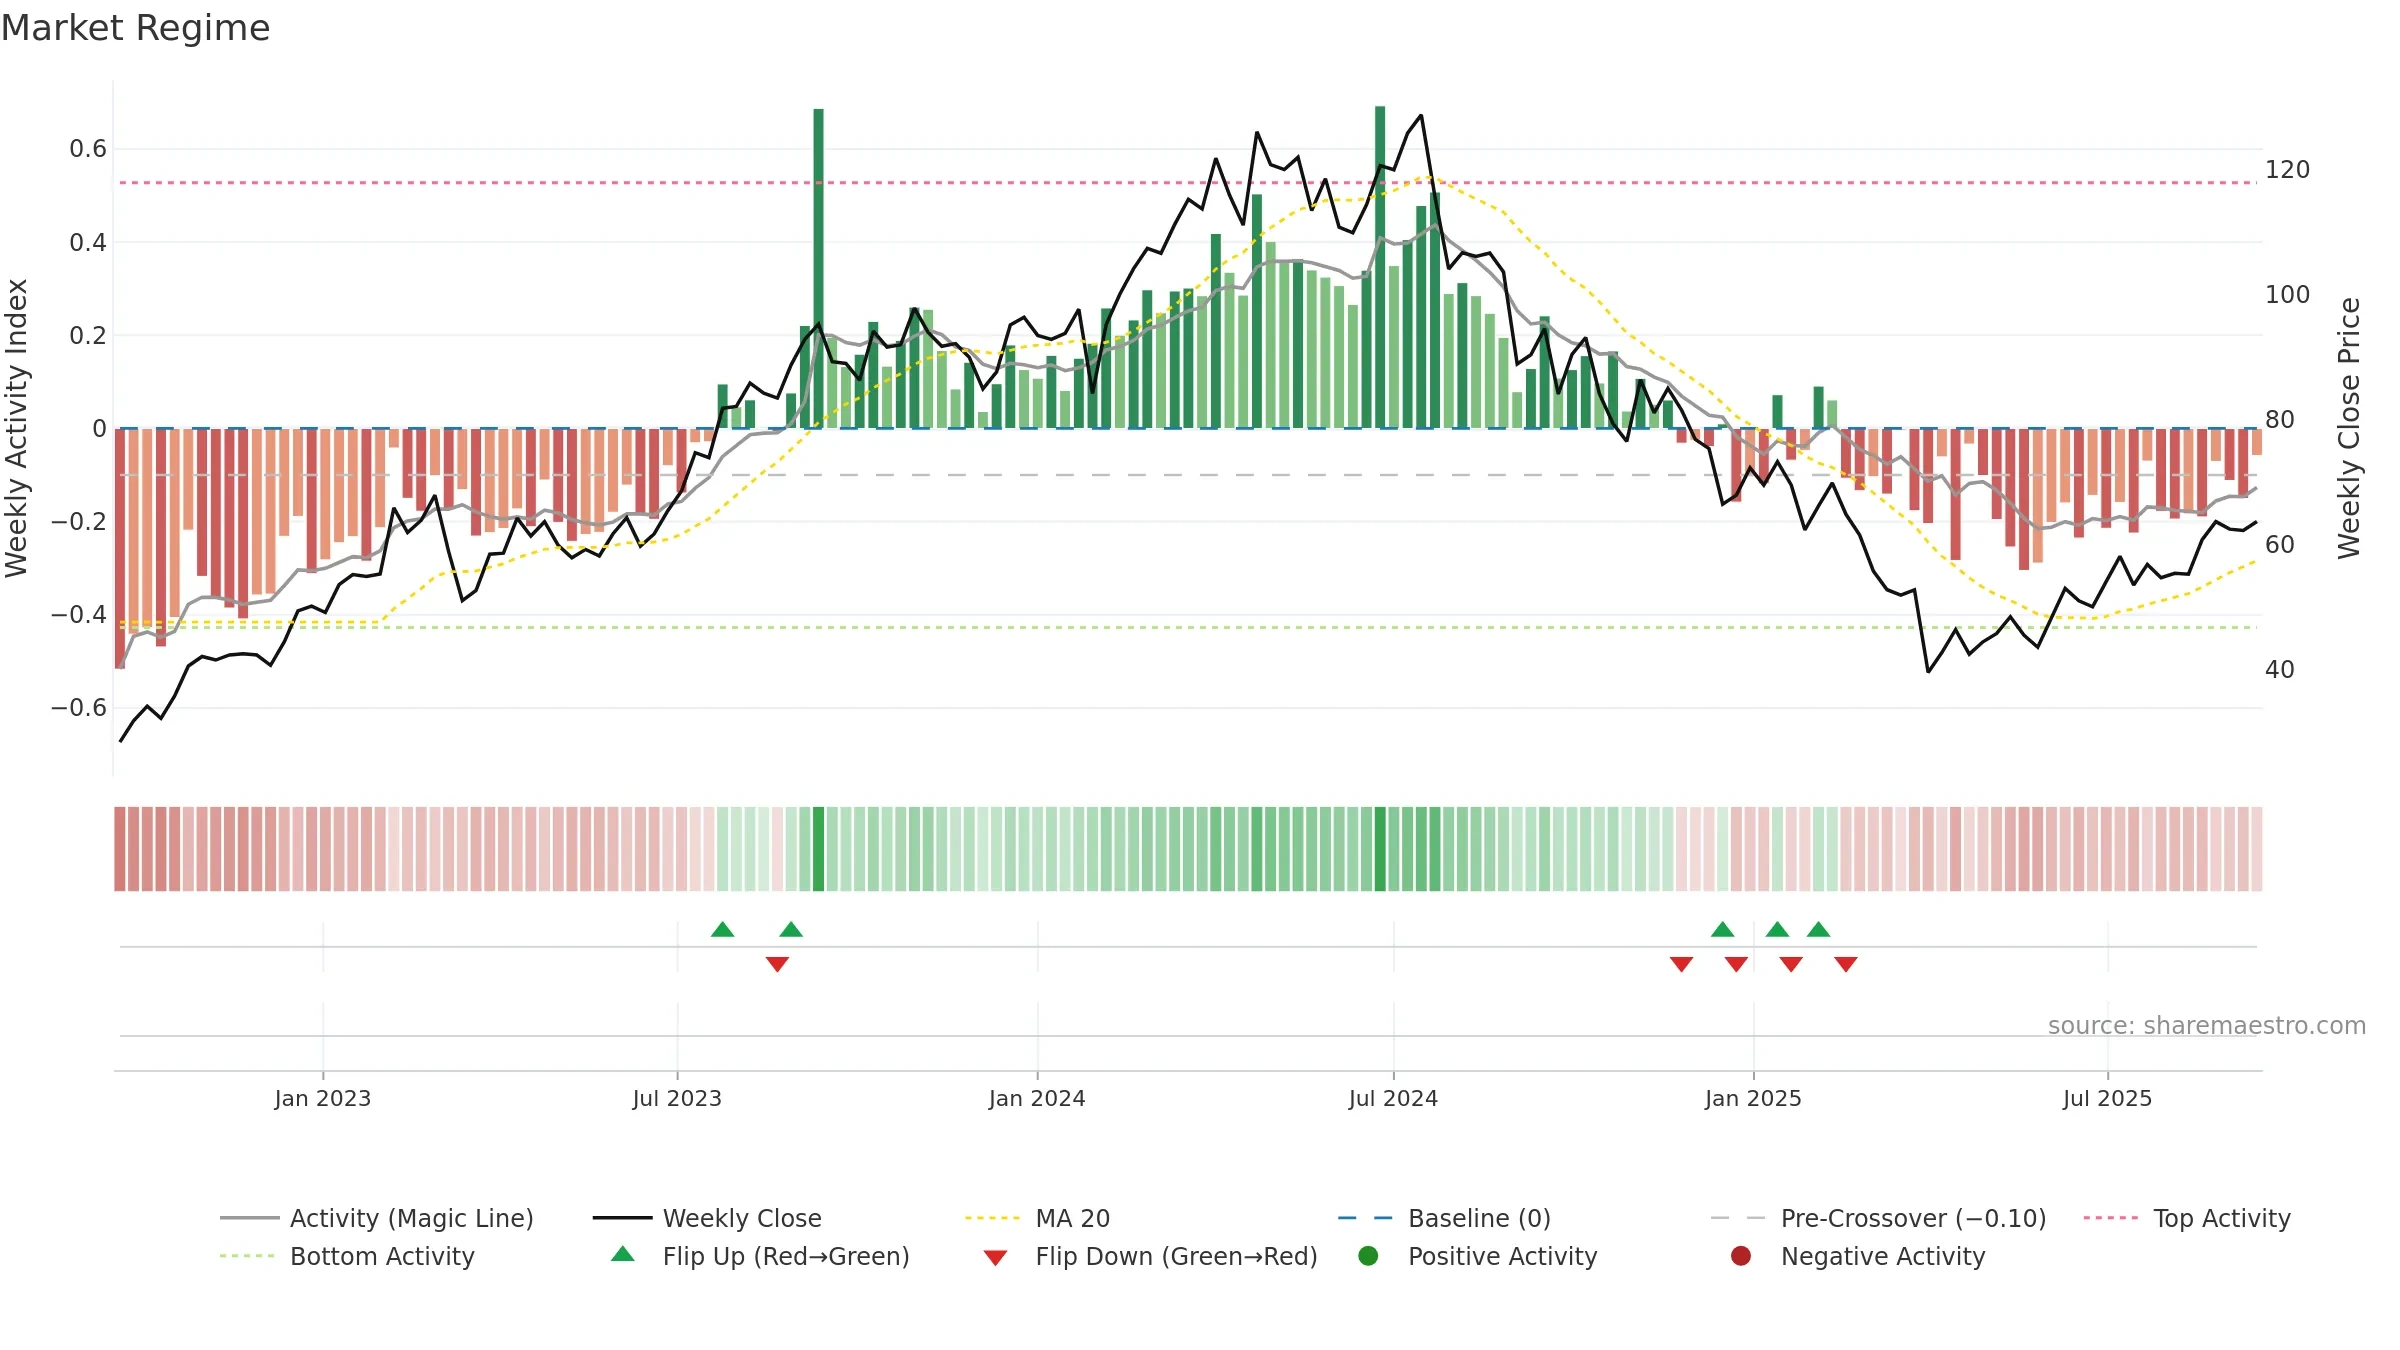Click the Jan 2023 axis label
This screenshot has width=2400, height=1350.
point(322,1098)
